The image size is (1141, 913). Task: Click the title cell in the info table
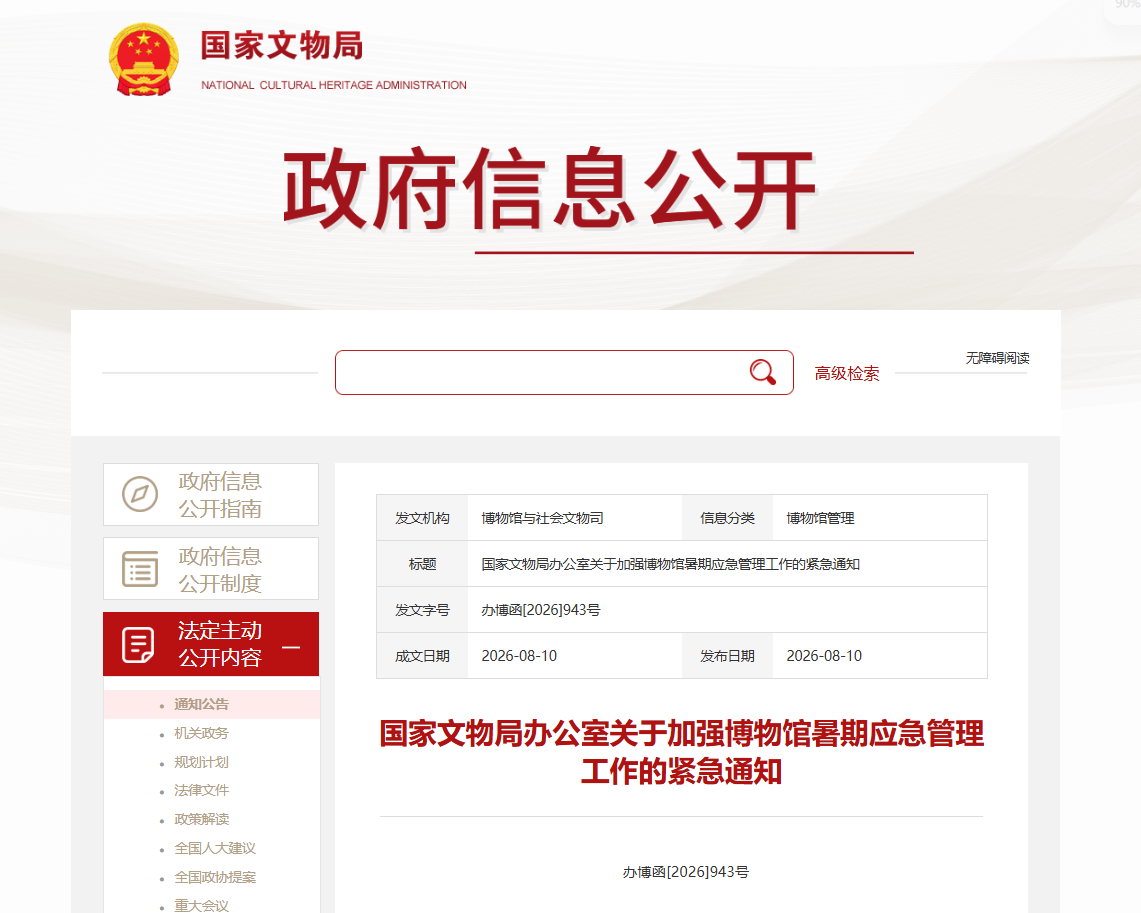click(x=727, y=564)
